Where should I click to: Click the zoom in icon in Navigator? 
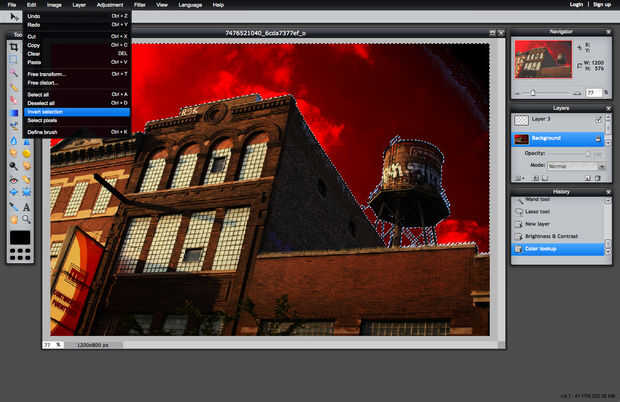(x=577, y=93)
